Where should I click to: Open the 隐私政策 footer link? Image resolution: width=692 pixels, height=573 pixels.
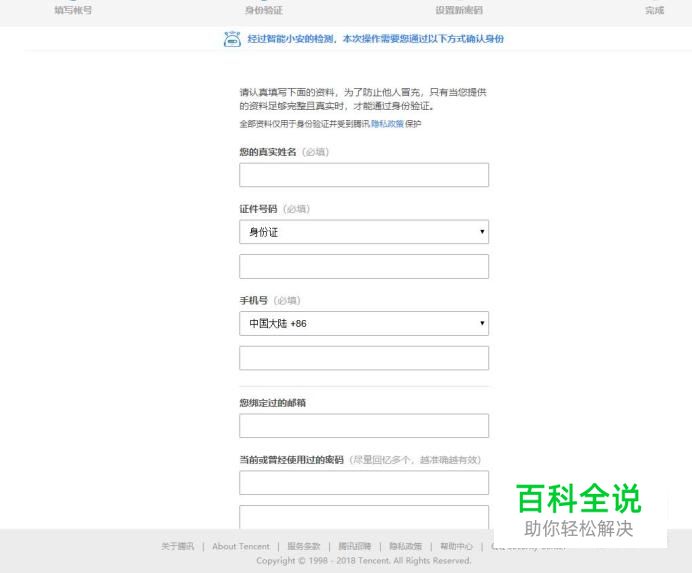(406, 546)
